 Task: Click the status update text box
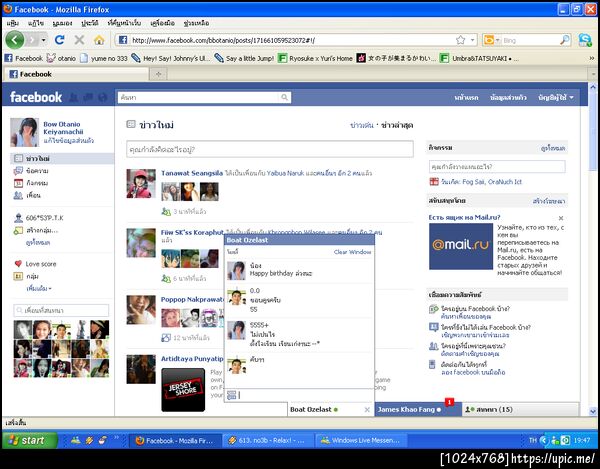coord(270,149)
